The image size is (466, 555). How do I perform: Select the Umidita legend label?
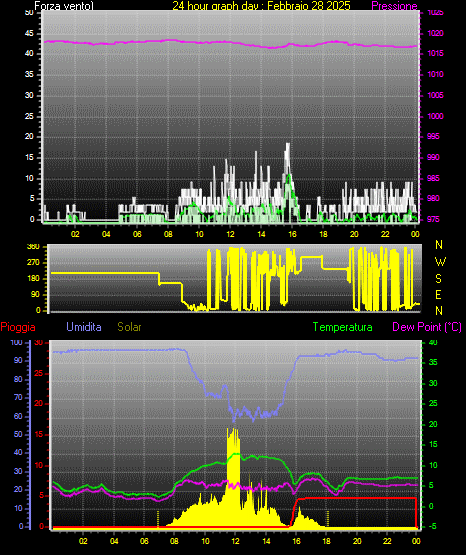point(84,327)
